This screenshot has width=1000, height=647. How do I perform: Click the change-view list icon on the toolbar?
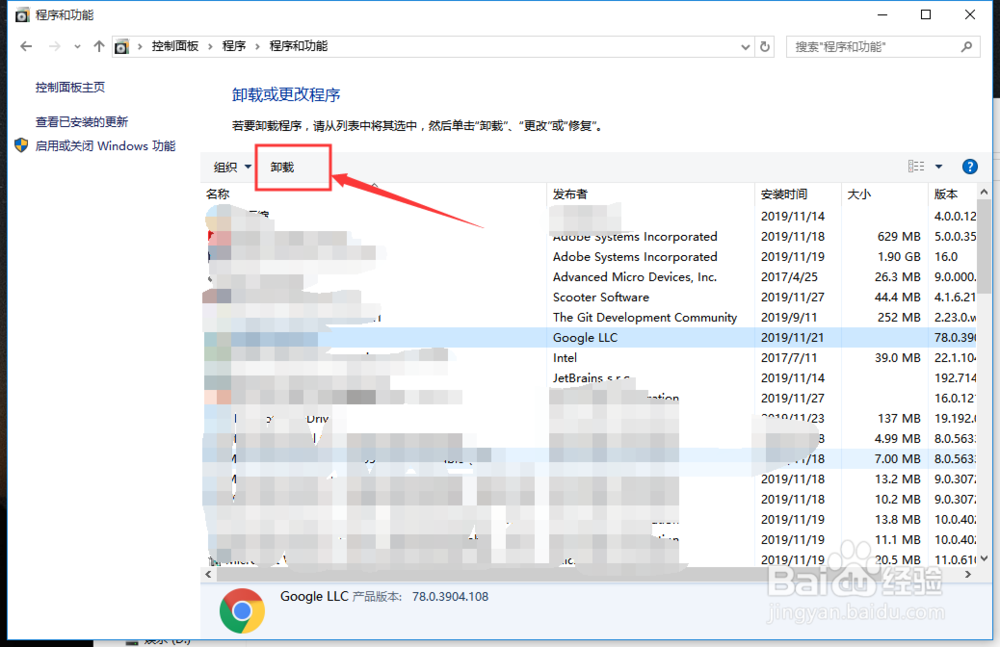[916, 166]
